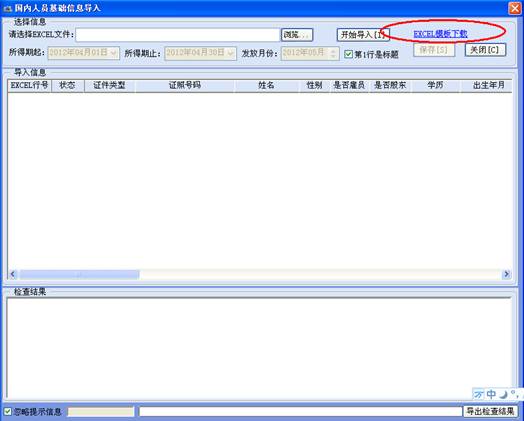Click the EXCEL模板下载 link
Screen dimensions: 524x421
[440, 34]
